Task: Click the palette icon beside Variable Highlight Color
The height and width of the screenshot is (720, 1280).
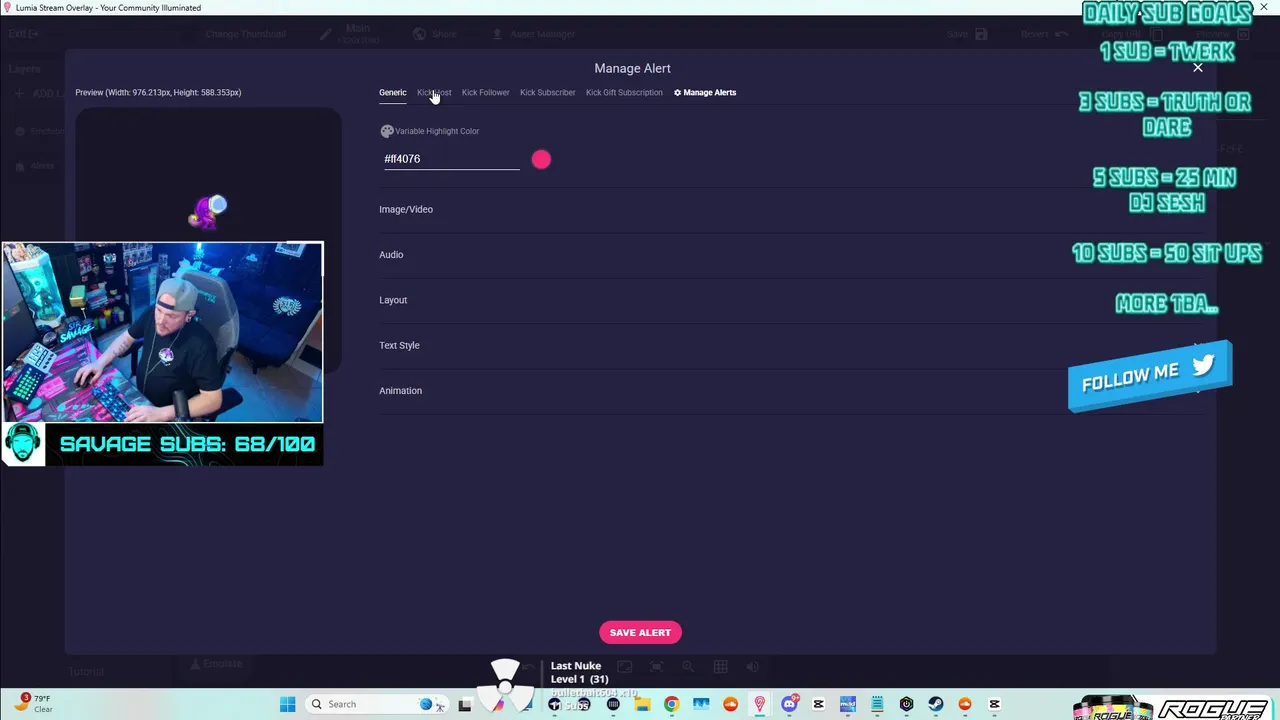Action: (x=387, y=131)
